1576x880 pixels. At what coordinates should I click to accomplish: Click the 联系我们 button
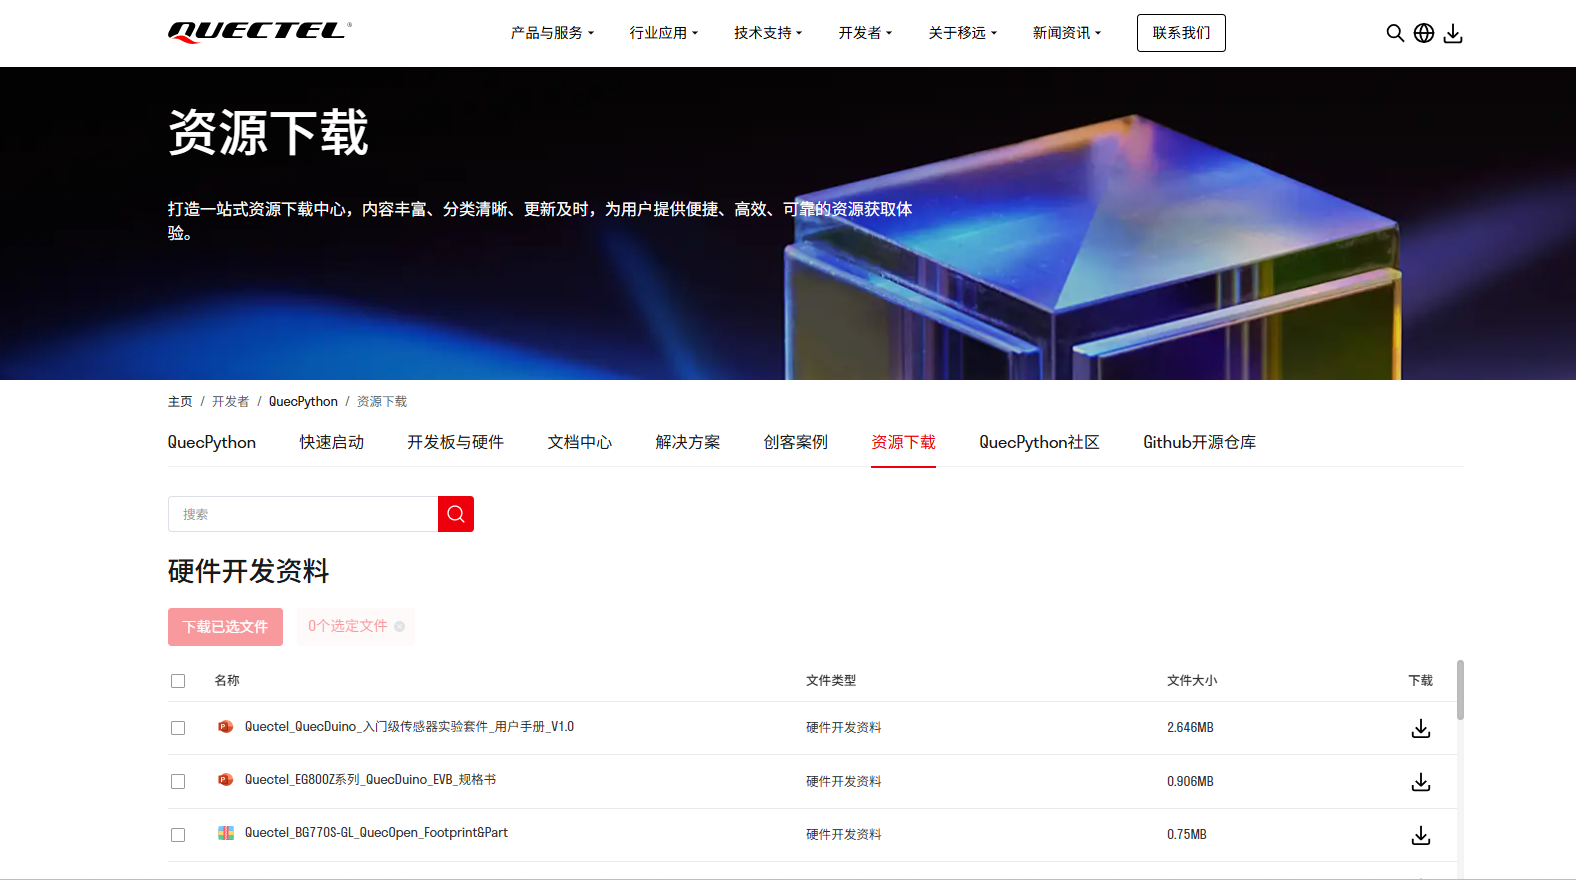pos(1181,33)
